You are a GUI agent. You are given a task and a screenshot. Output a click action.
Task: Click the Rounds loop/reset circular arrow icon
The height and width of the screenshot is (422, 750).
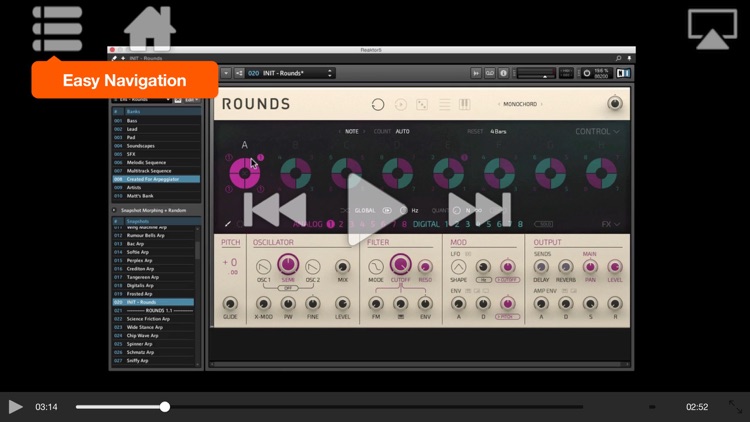(378, 104)
